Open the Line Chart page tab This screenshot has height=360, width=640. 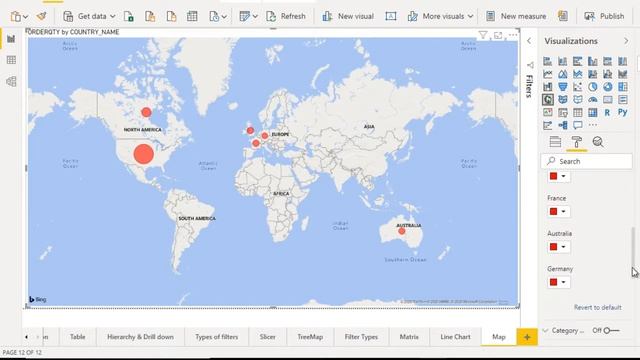[455, 337]
